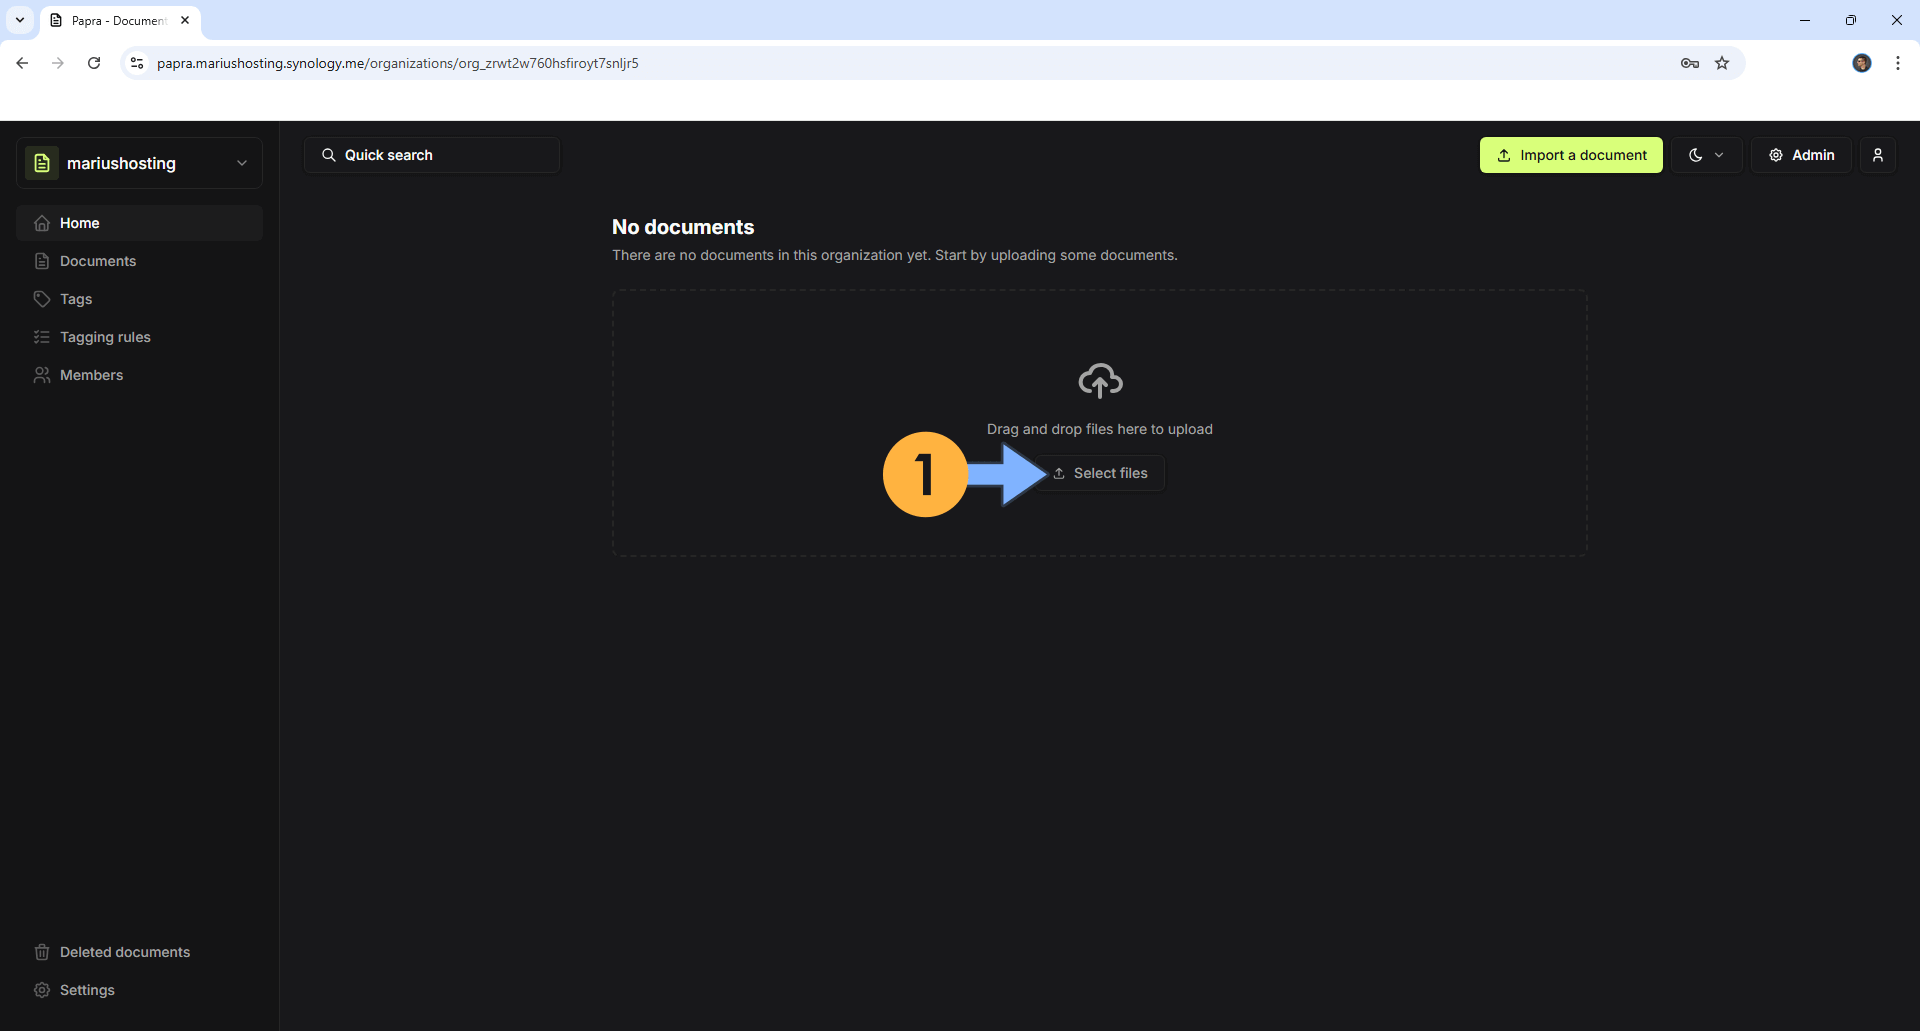The image size is (1920, 1031).
Task: Click the Chrome profile avatar
Action: tap(1861, 63)
